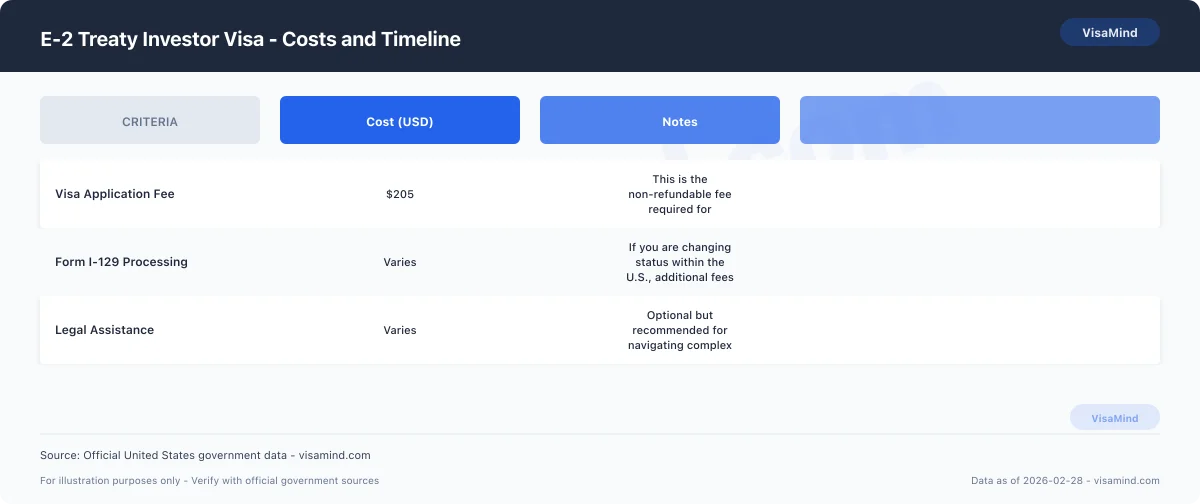
Task: Open the Source: Official United States government data line
Action: tap(205, 455)
